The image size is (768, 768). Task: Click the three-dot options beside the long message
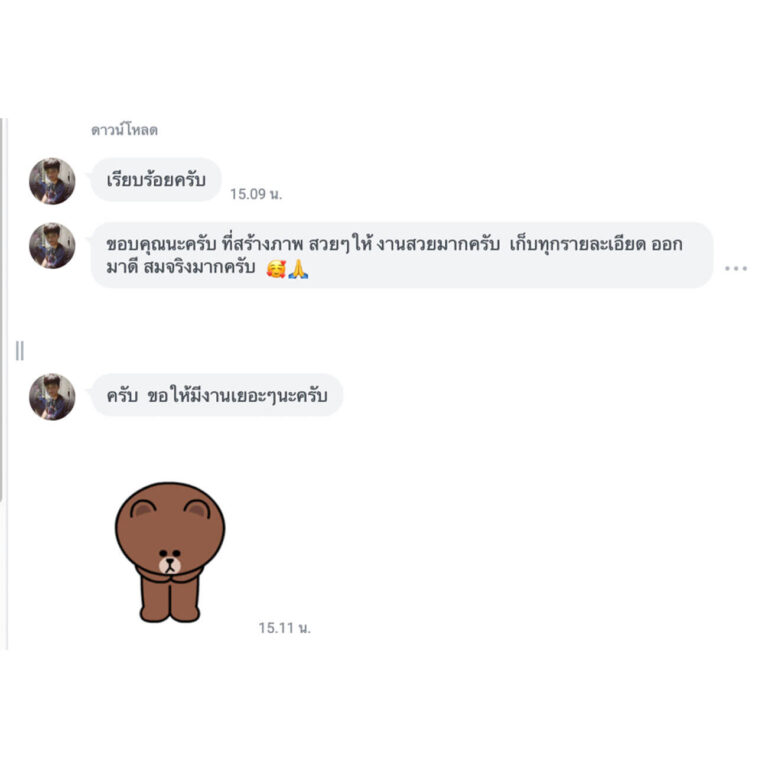pyautogui.click(x=736, y=268)
